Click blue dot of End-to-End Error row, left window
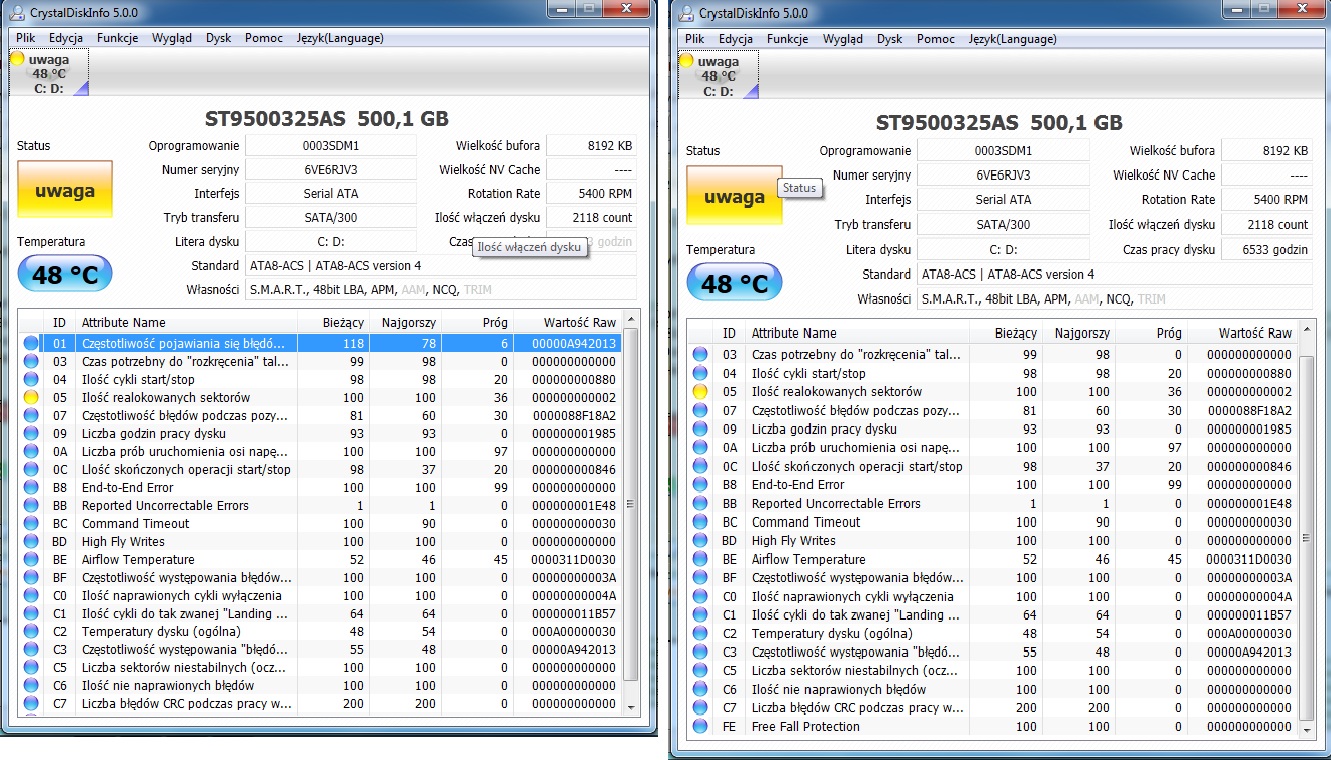 pos(31,487)
